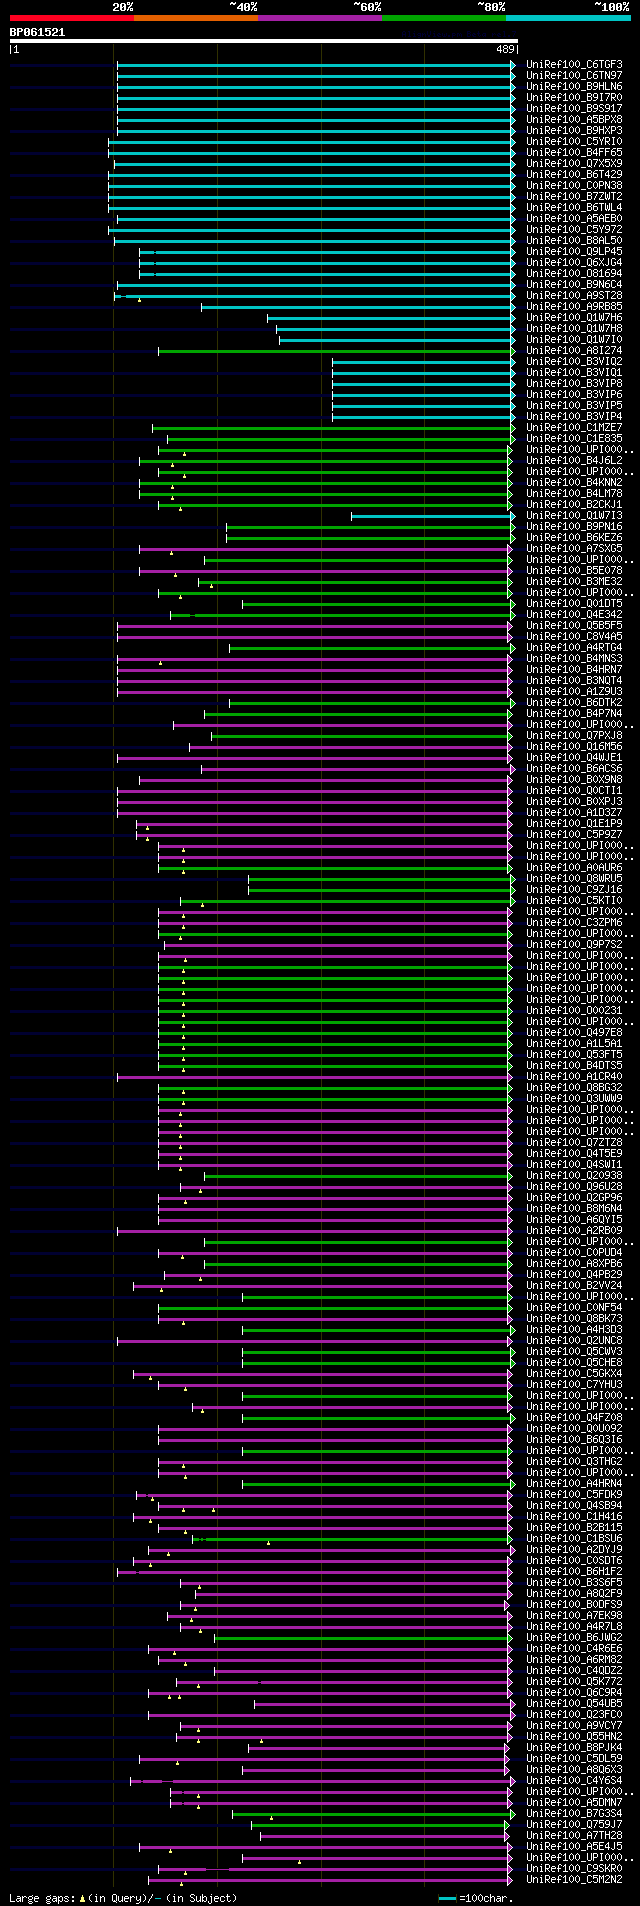Open hit UniRef100_B3VIQ2
This screenshot has height=1906, width=640.
coord(574,361)
